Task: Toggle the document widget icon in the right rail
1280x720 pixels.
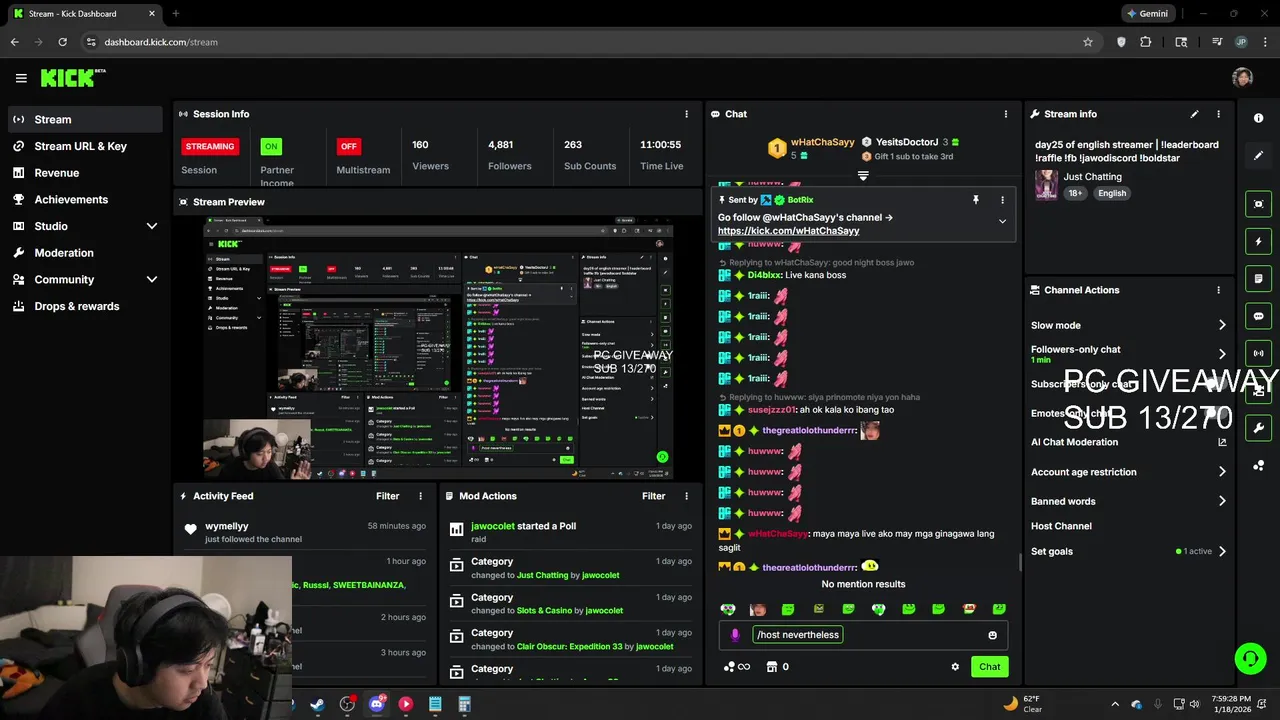Action: [1258, 278]
